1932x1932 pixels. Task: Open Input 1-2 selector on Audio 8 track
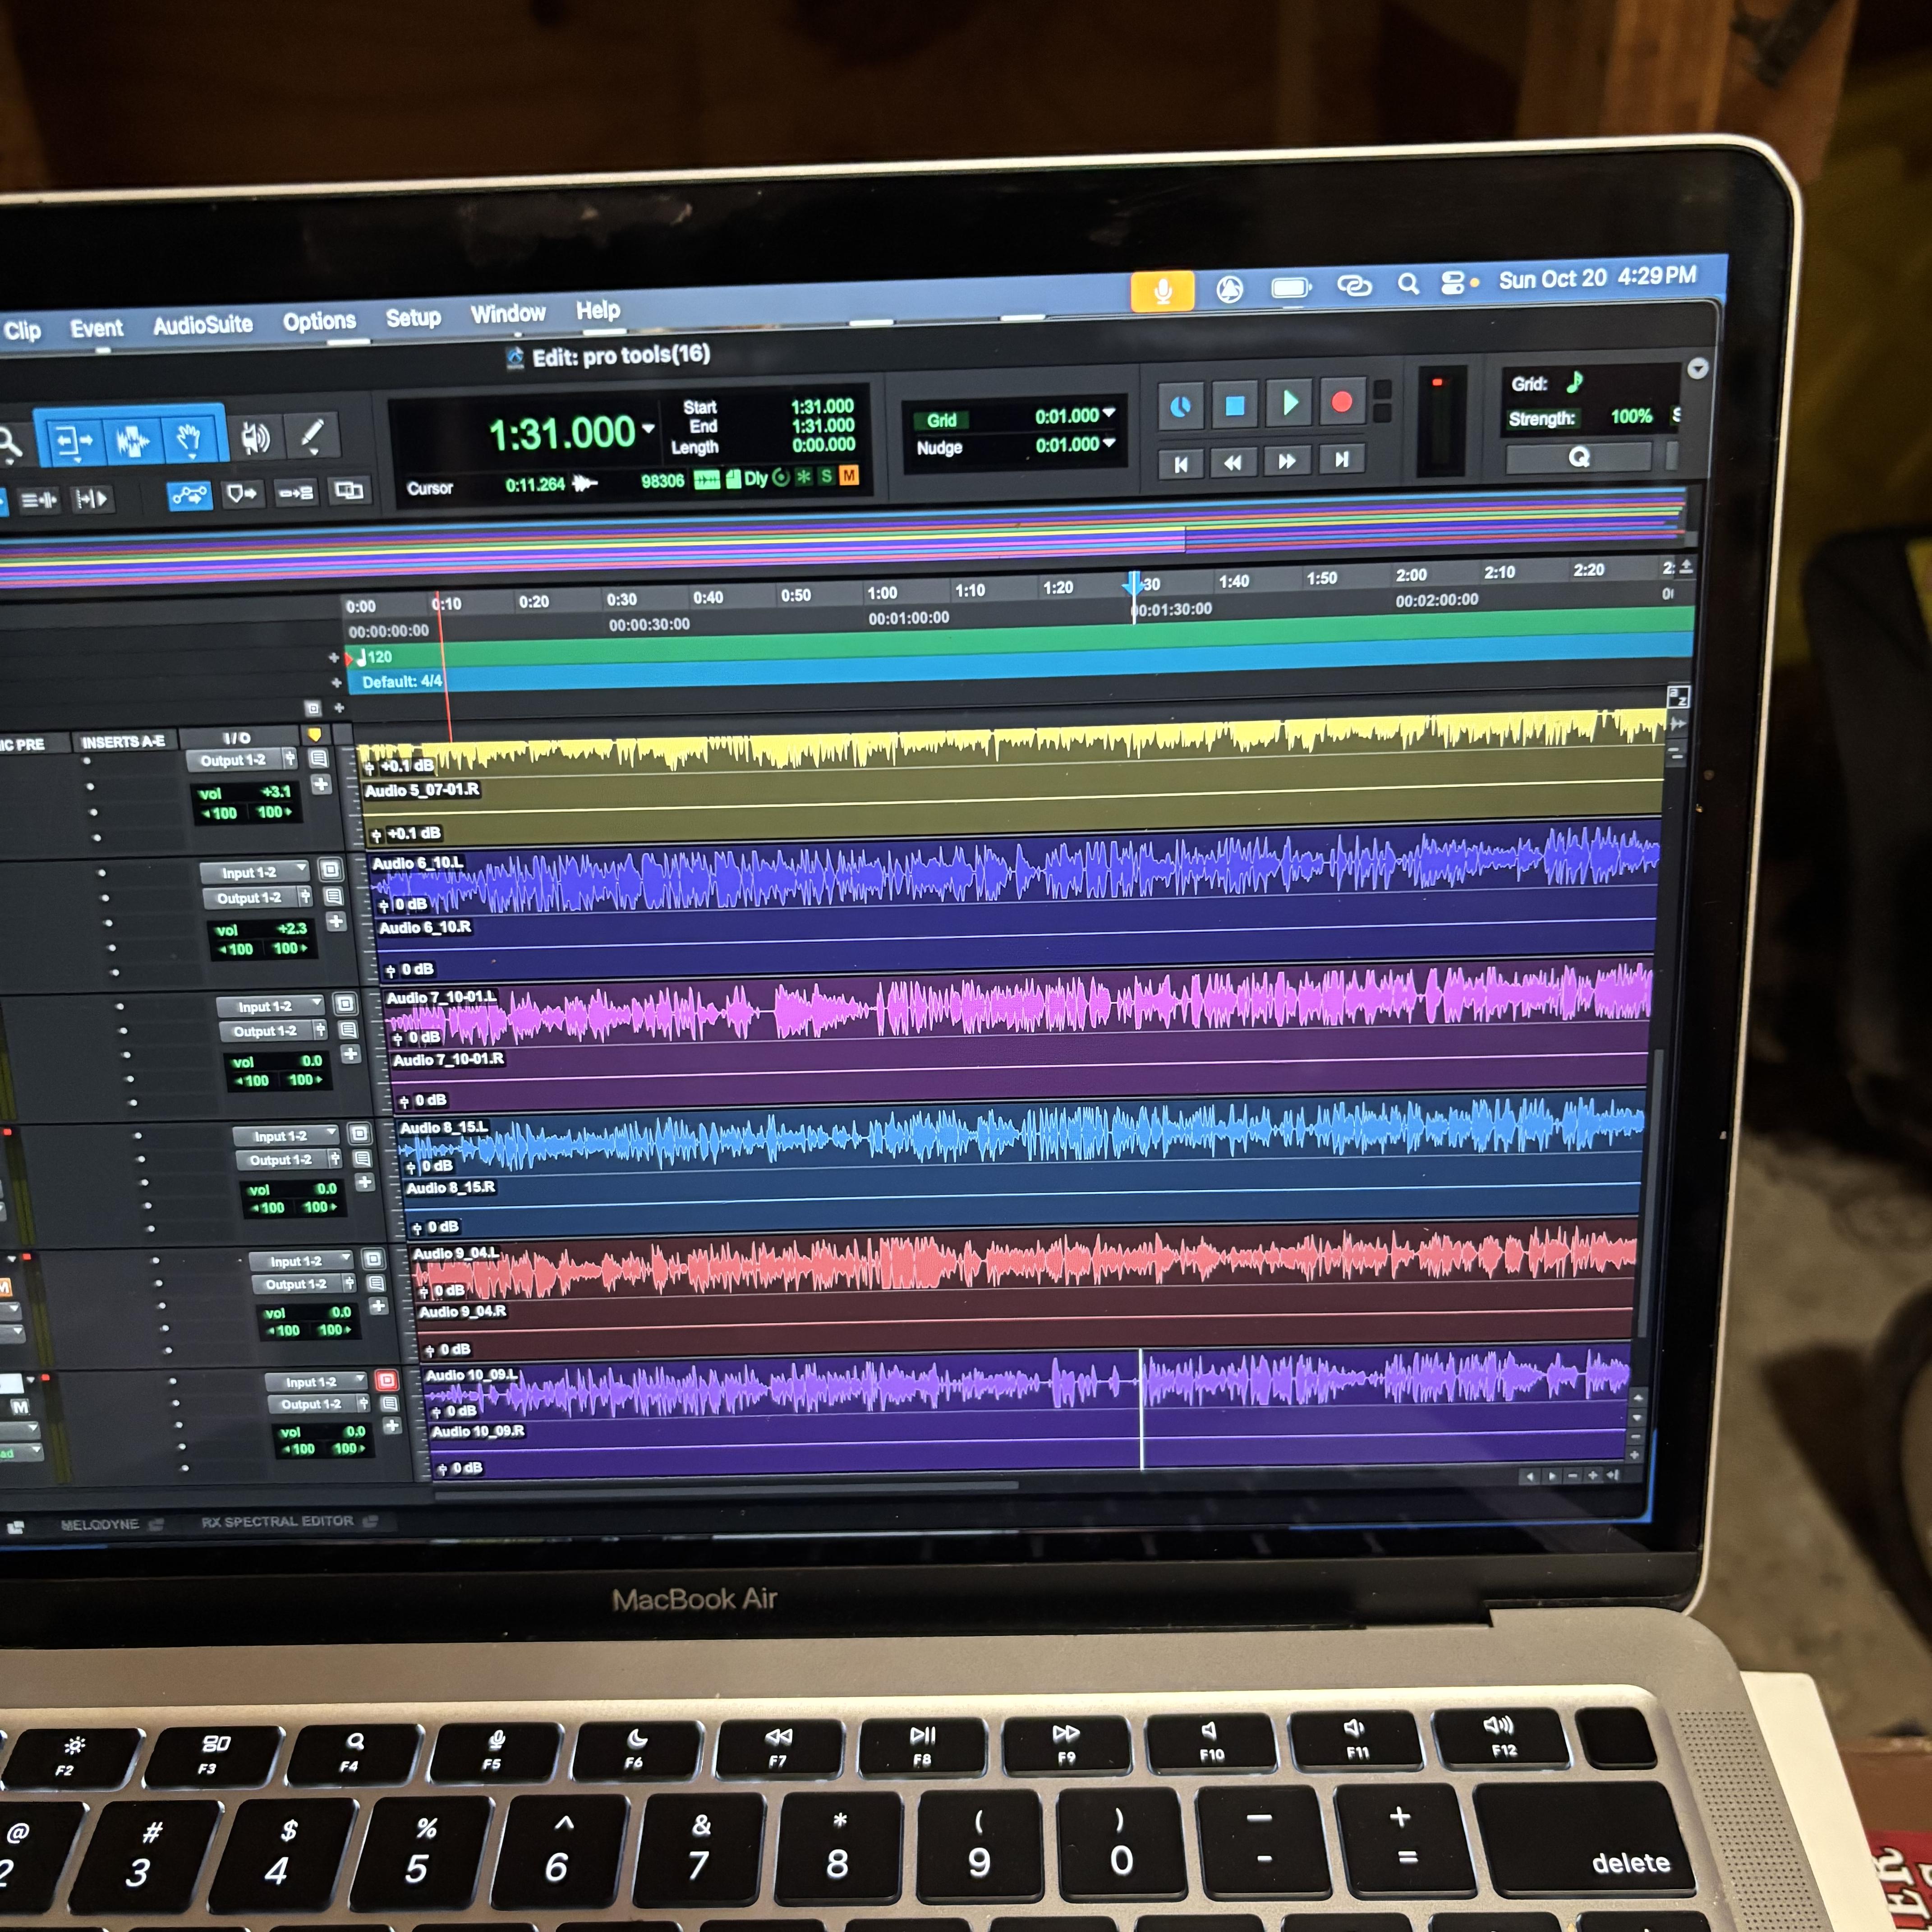pyautogui.click(x=286, y=1136)
